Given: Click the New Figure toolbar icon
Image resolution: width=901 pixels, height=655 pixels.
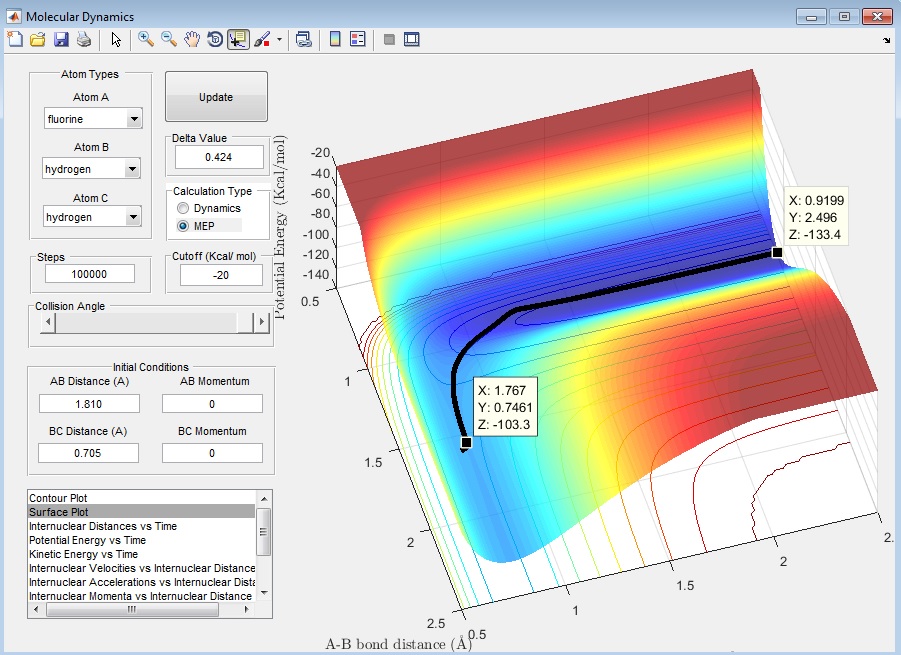Looking at the screenshot, I should [x=15, y=40].
